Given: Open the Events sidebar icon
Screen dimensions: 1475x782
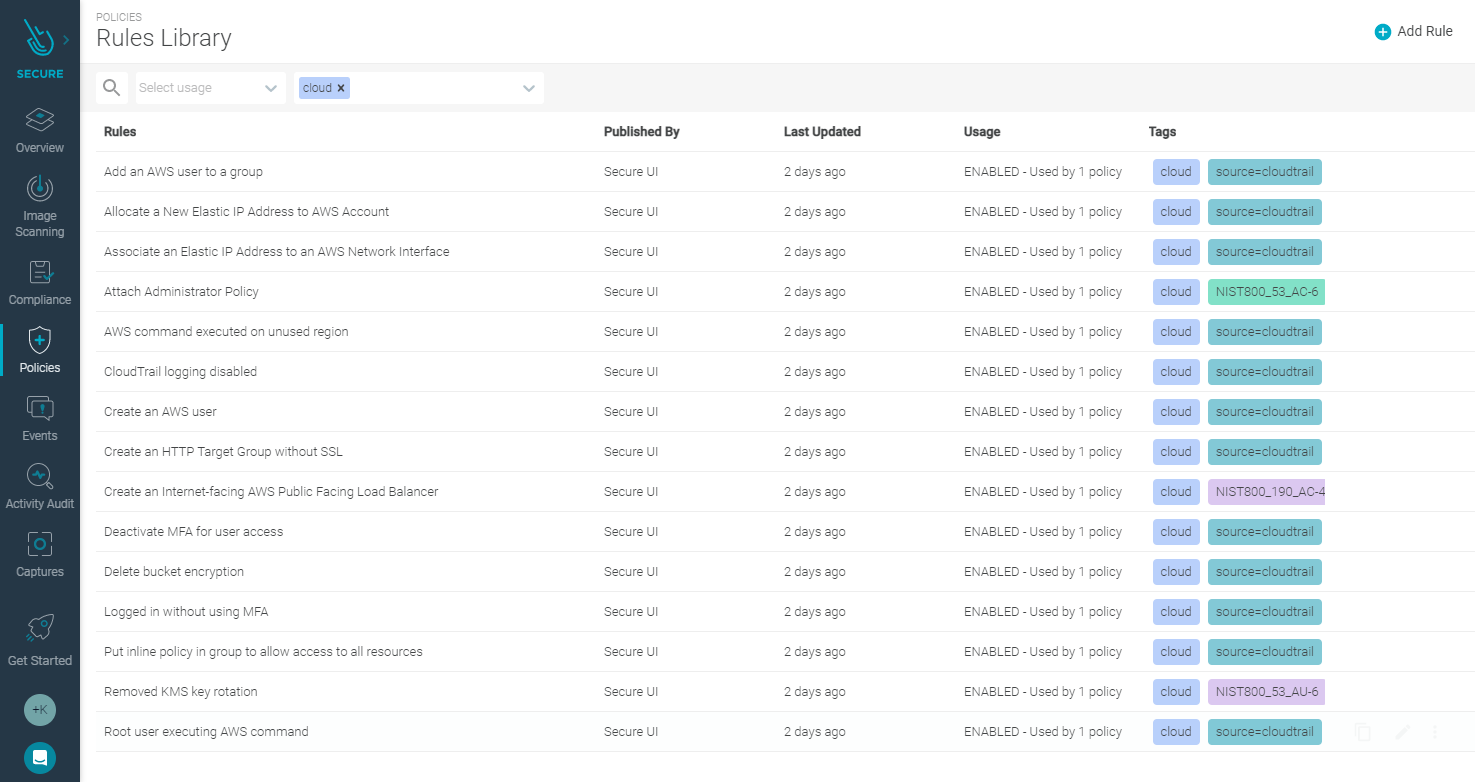Looking at the screenshot, I should 40,408.
